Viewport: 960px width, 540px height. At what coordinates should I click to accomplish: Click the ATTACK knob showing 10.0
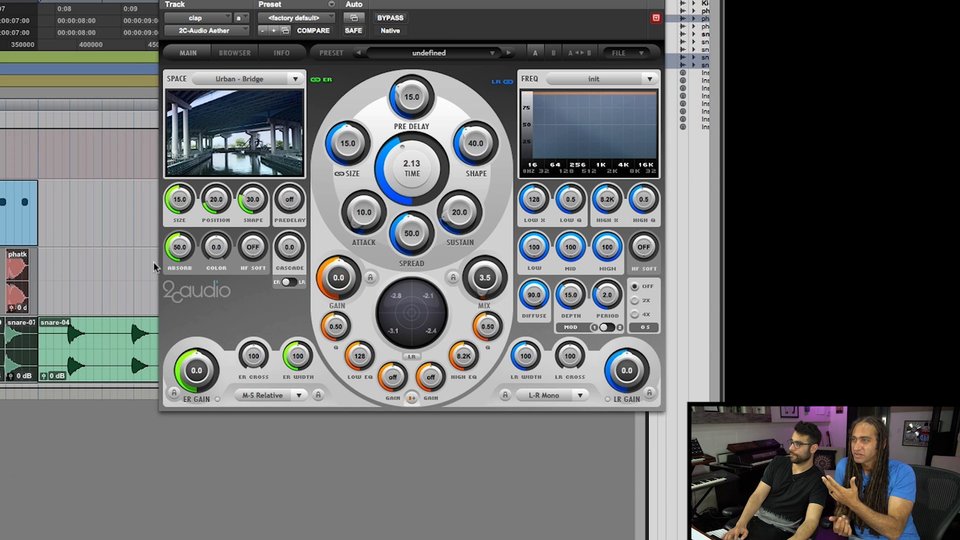[364, 212]
